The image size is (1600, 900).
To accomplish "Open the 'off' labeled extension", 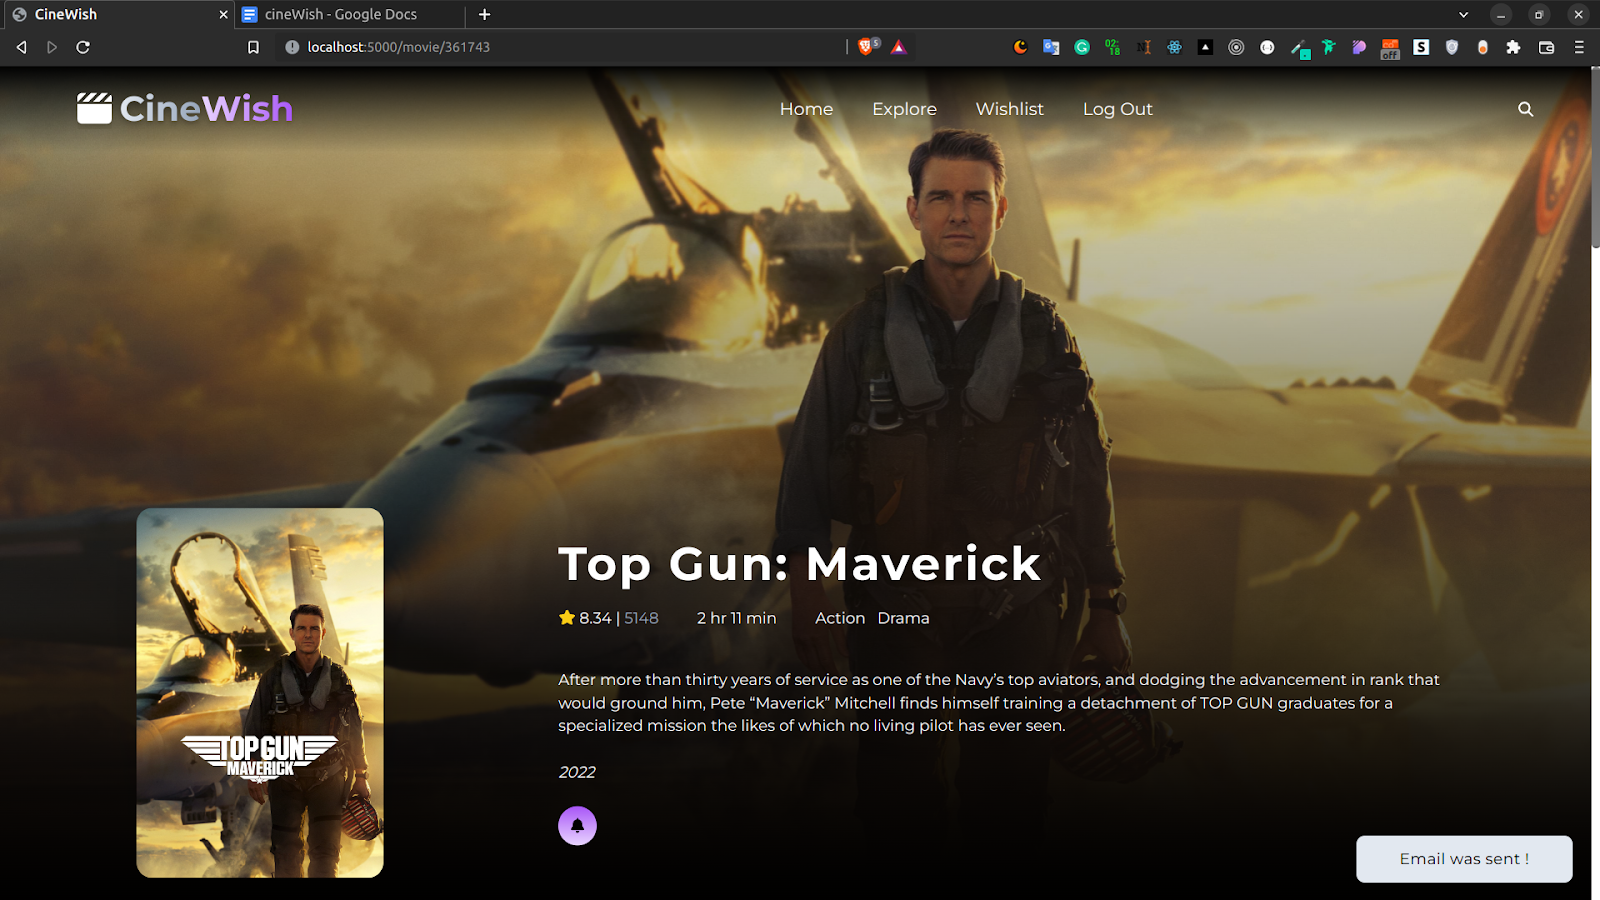I will point(1390,49).
